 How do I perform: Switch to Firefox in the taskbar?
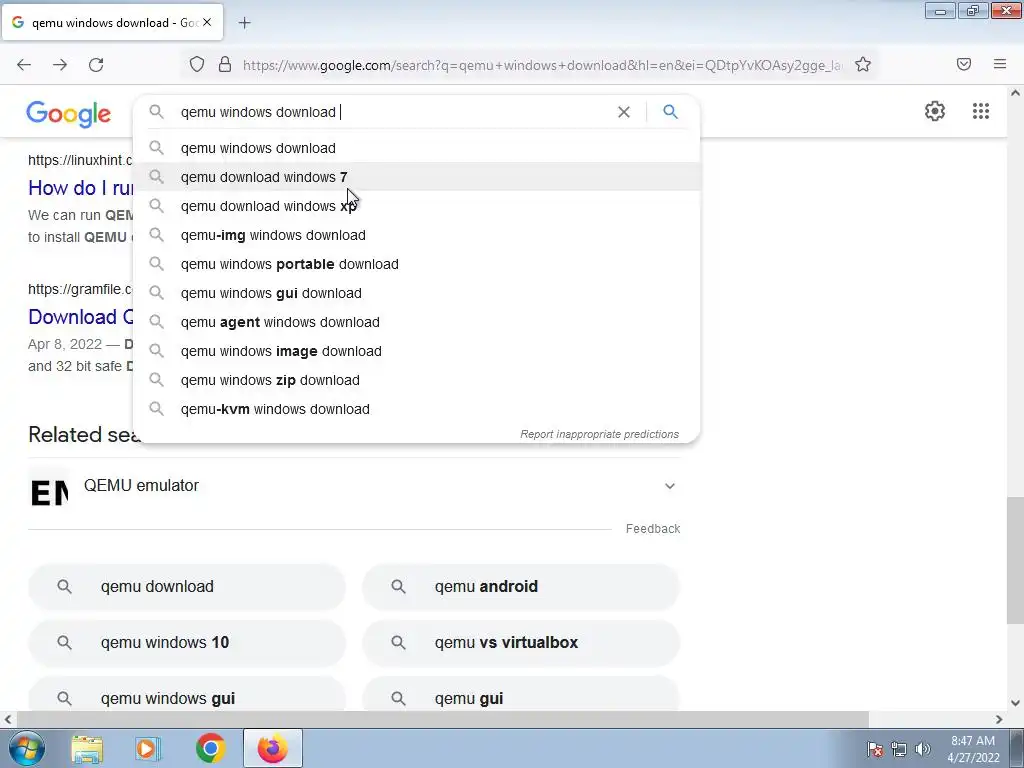click(272, 748)
